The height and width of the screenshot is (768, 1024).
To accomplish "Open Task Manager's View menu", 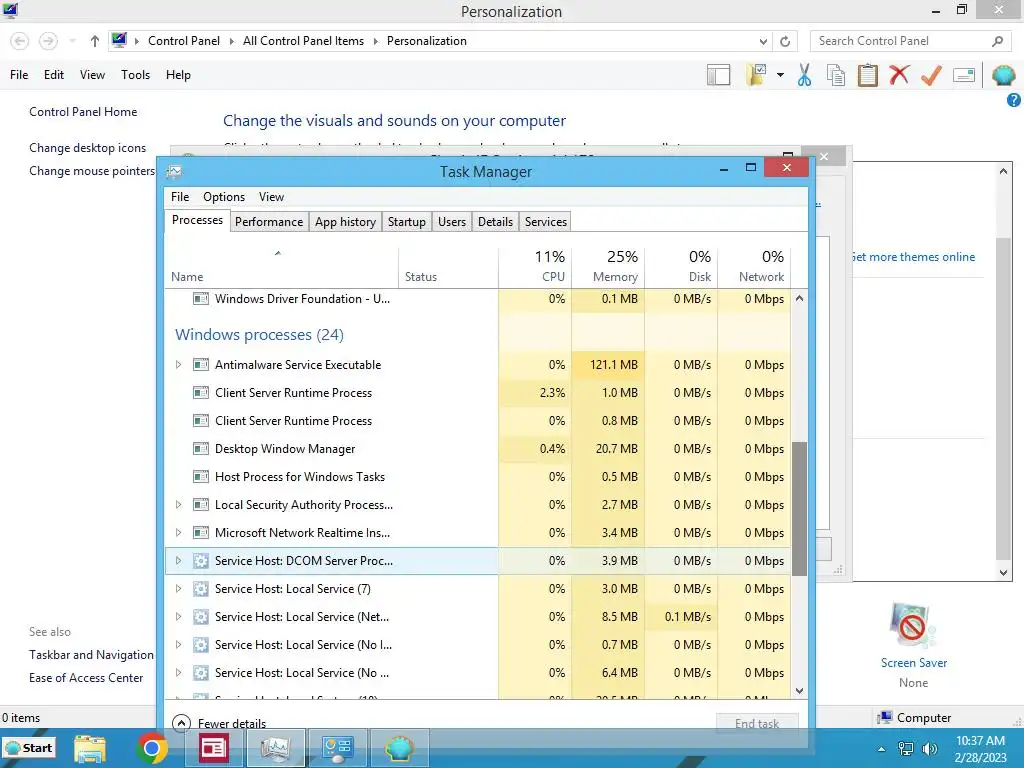I will click(x=271, y=197).
